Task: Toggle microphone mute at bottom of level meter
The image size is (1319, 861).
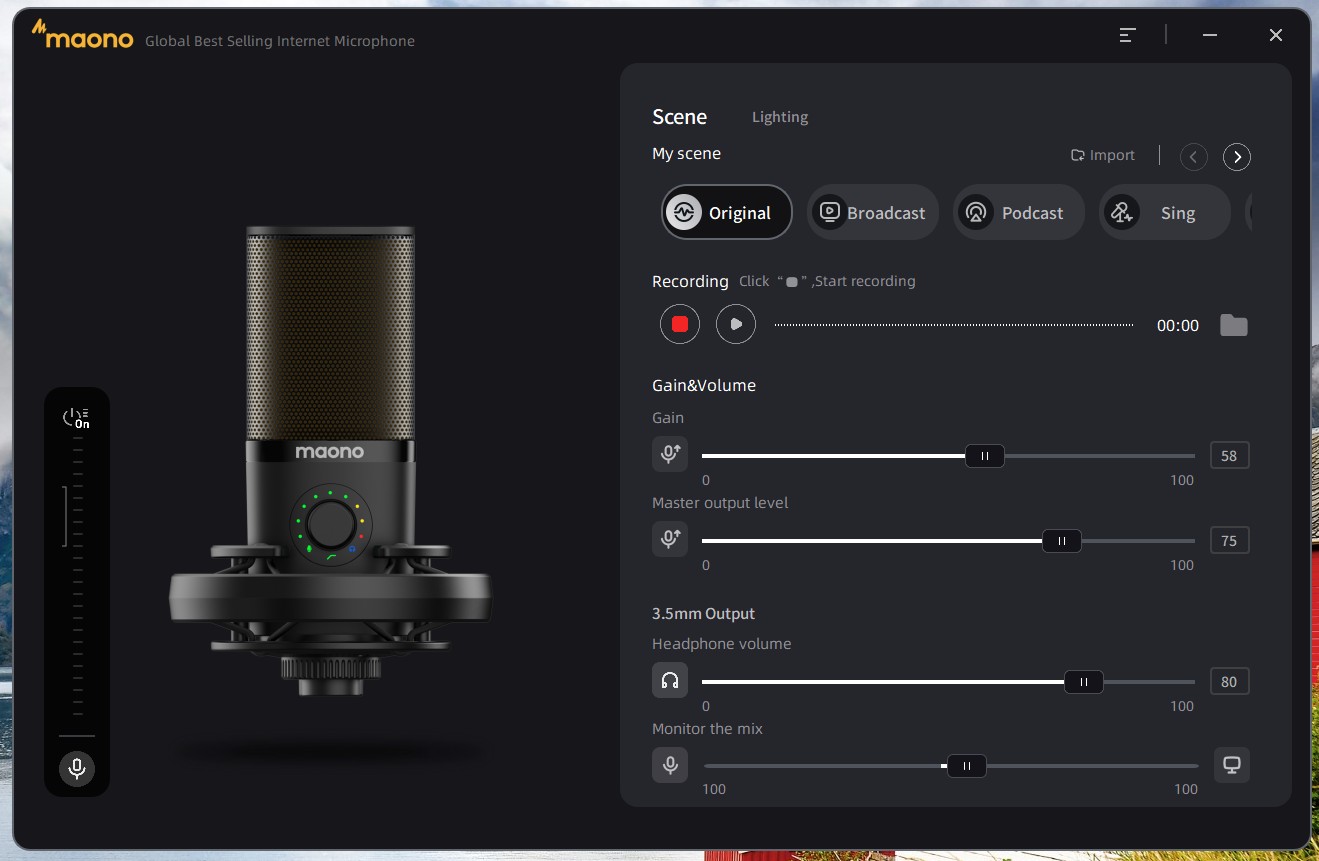Action: tap(76, 768)
